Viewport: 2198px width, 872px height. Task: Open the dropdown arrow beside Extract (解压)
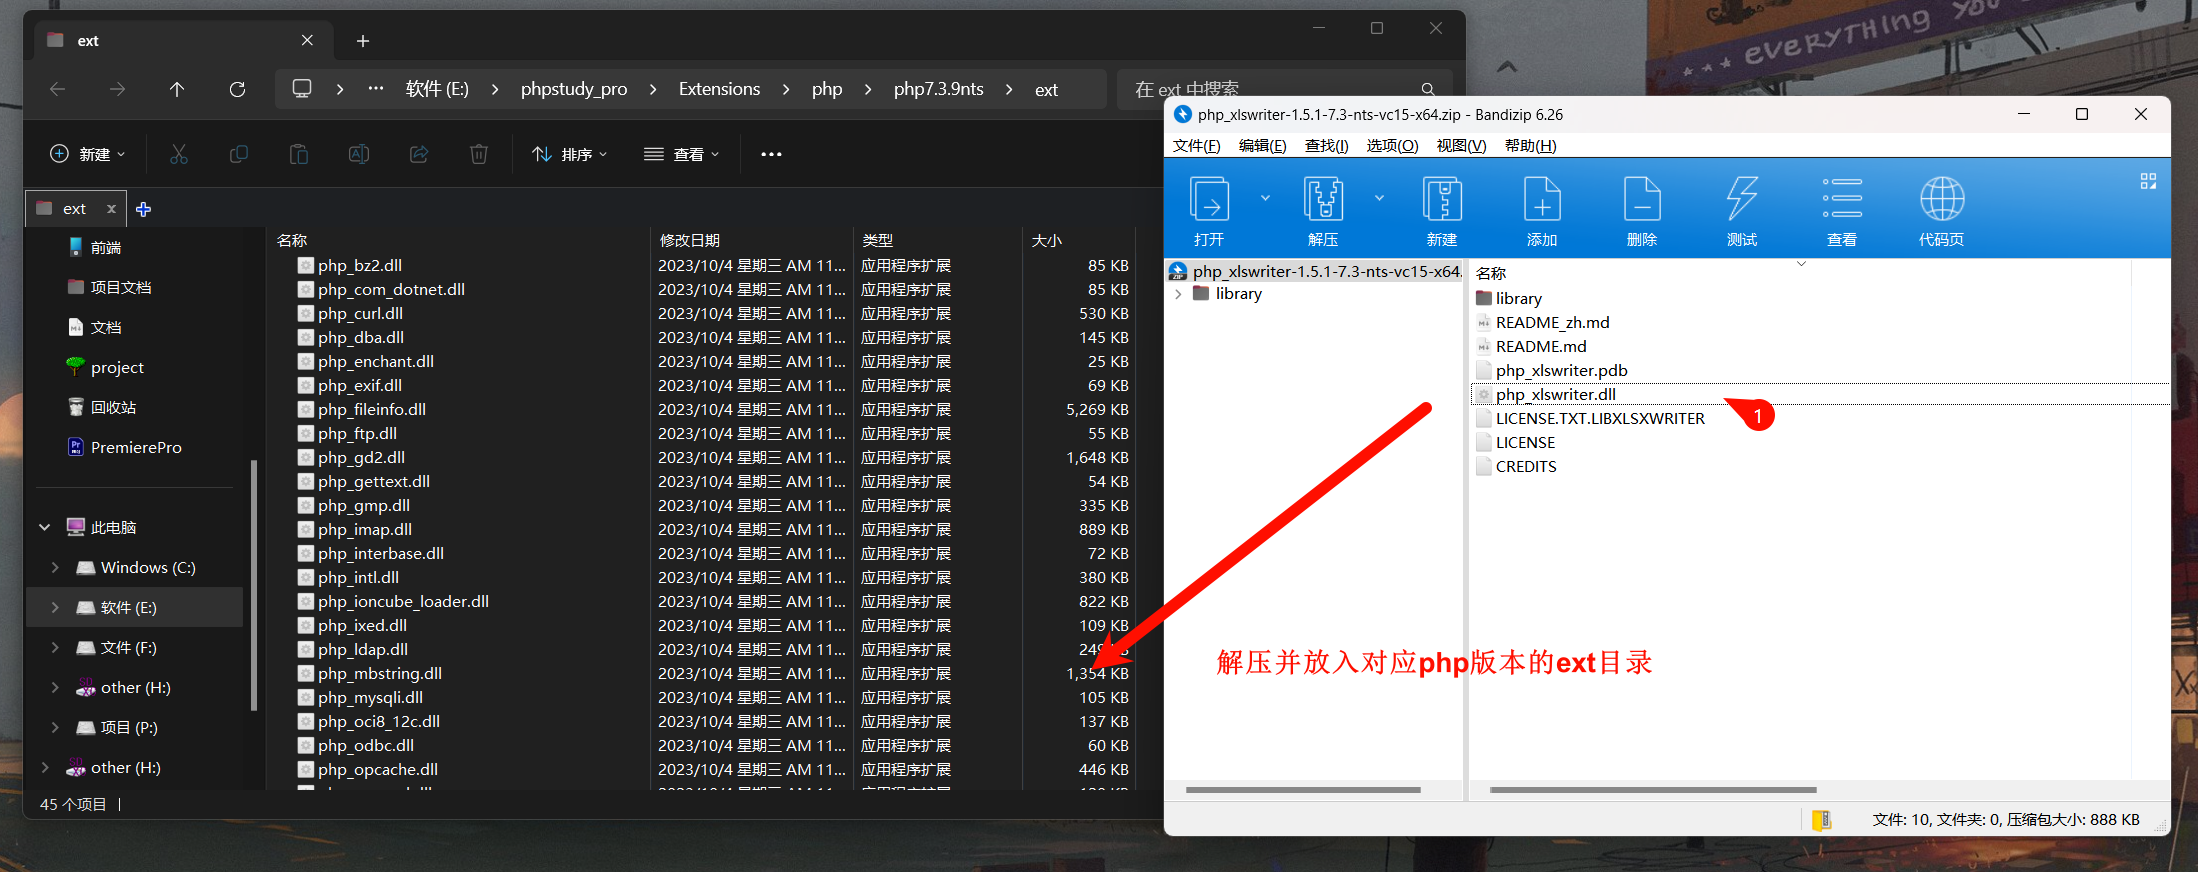tap(1379, 198)
